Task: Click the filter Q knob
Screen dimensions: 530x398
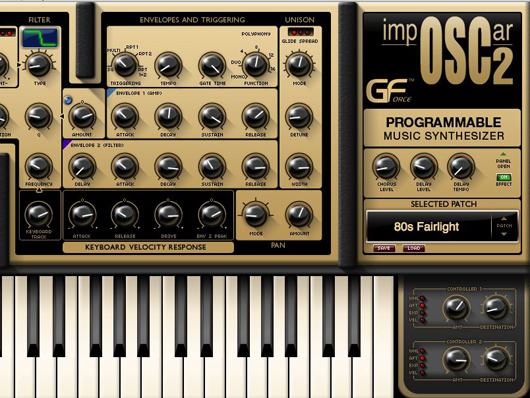Action: [x=39, y=117]
